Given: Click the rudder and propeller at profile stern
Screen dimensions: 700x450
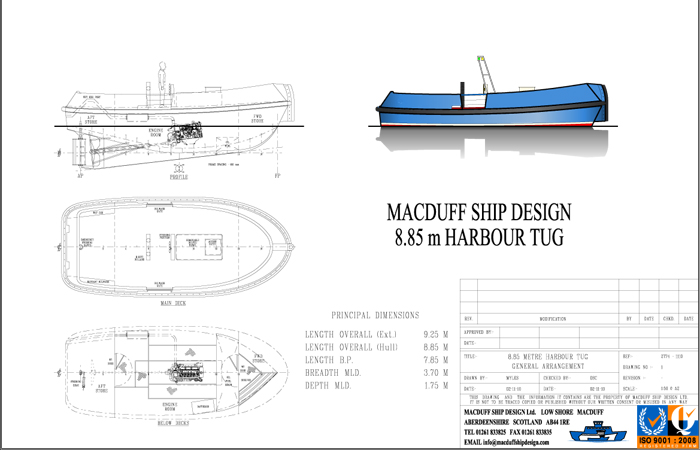Looking at the screenshot, I should [x=83, y=152].
